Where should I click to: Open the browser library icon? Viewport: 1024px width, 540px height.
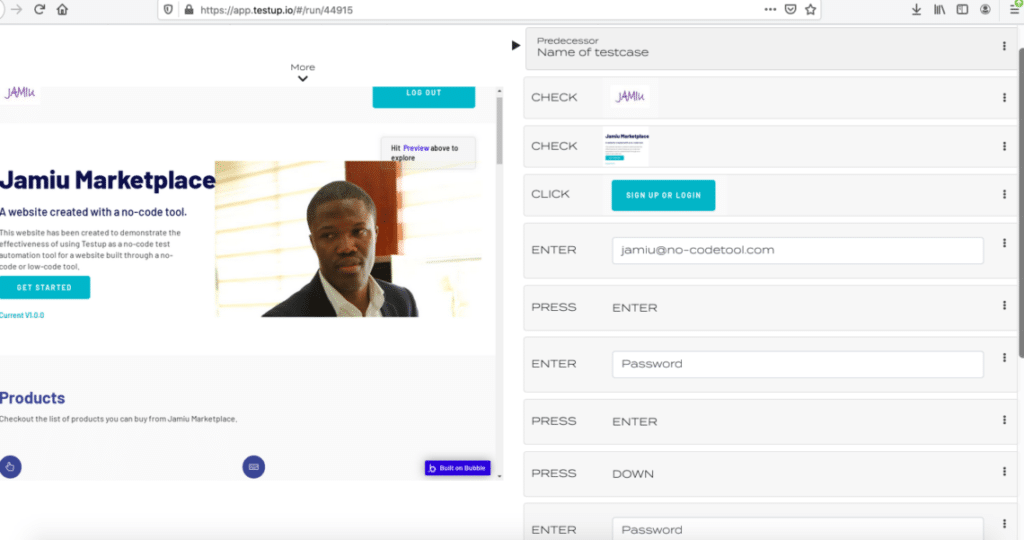click(x=939, y=9)
